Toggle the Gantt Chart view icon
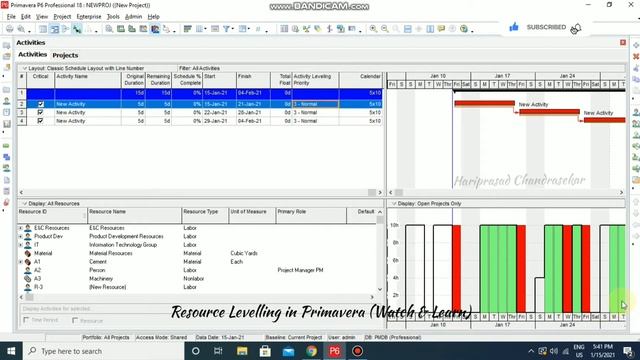640x360 pixels. click(x=54, y=29)
